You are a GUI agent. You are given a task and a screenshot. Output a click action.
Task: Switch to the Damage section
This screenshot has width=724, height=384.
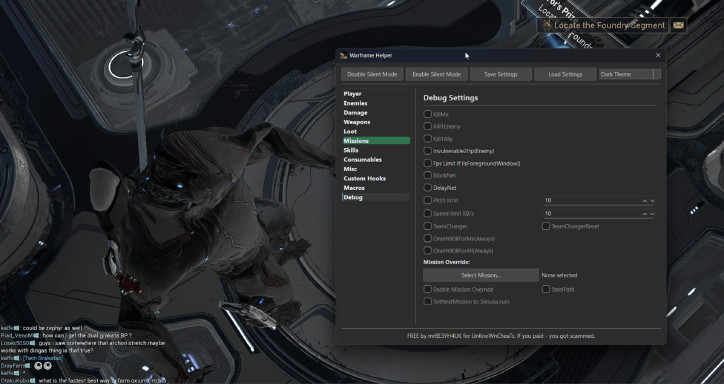(376, 113)
